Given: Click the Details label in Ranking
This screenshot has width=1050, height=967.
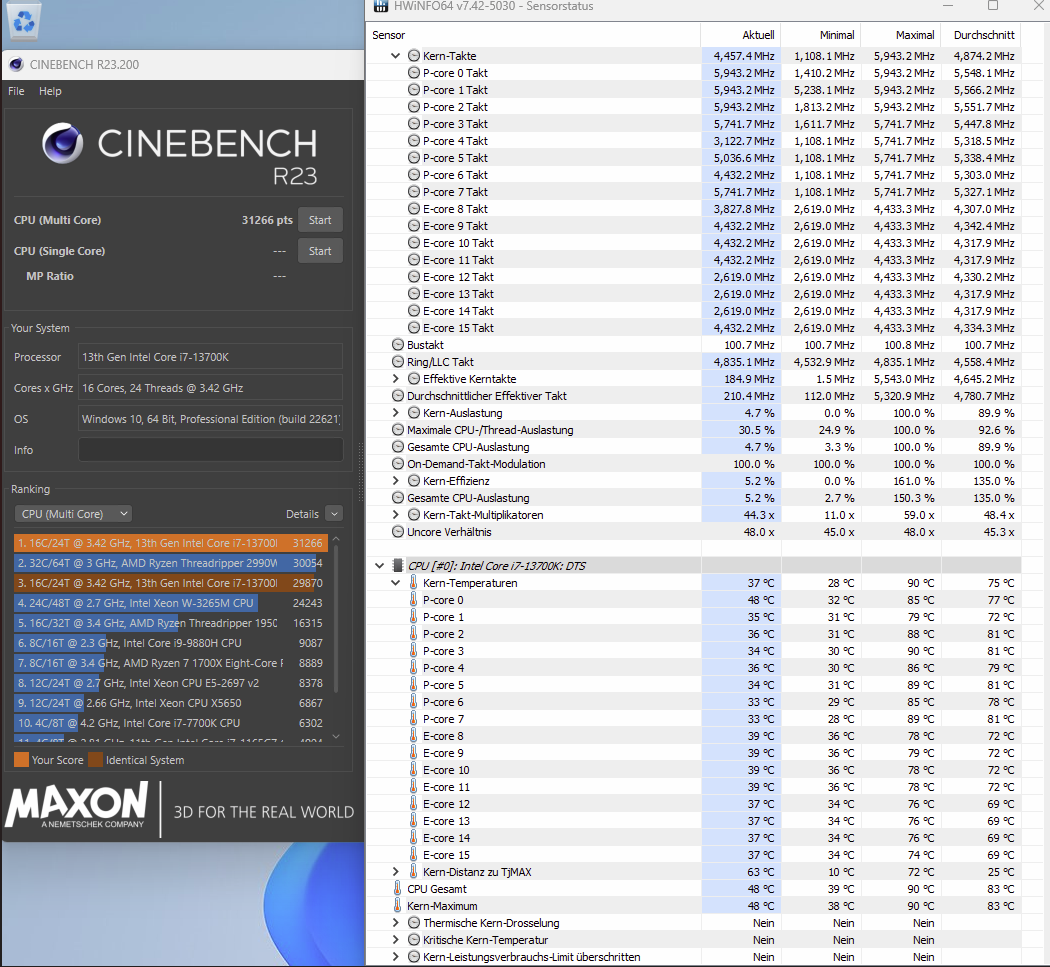Looking at the screenshot, I should coord(302,514).
